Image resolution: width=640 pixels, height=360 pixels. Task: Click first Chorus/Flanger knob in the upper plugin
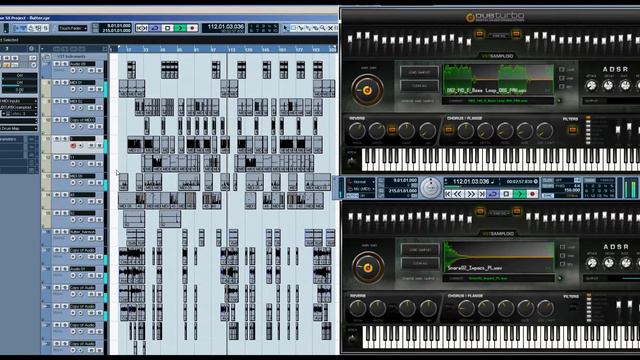pos(465,131)
